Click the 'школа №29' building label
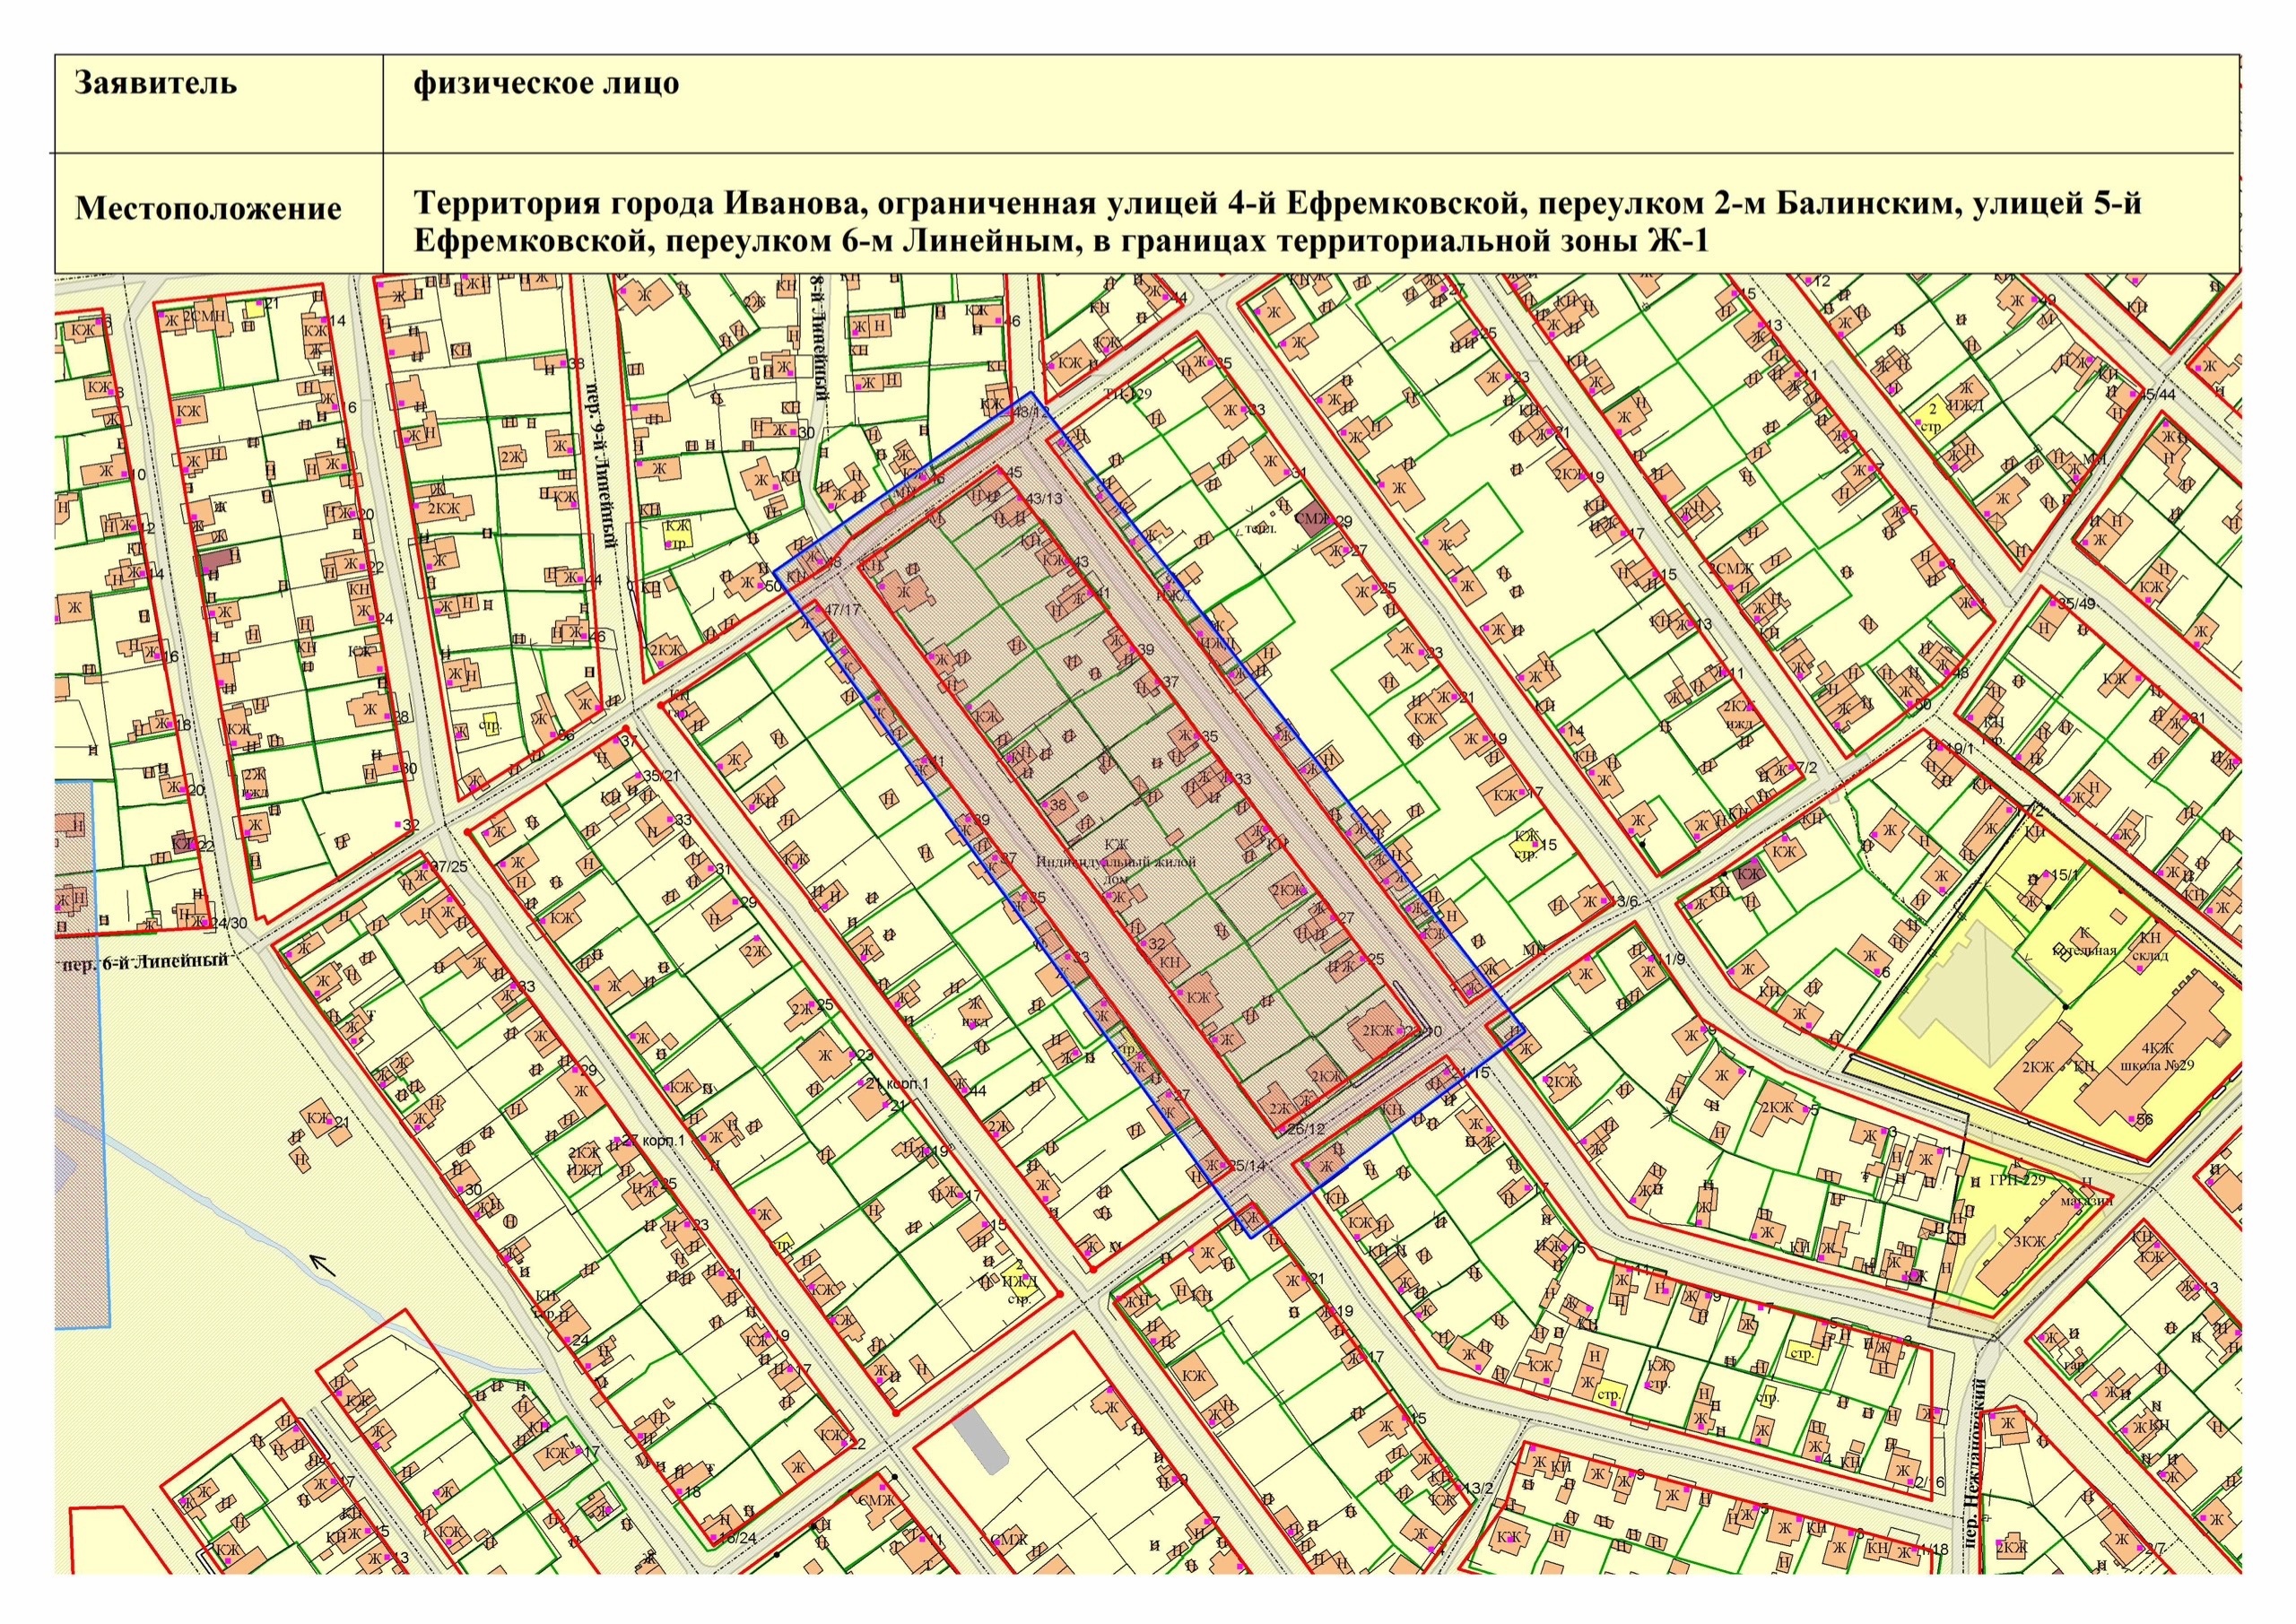The width and height of the screenshot is (2296, 1624). pos(2157,1065)
